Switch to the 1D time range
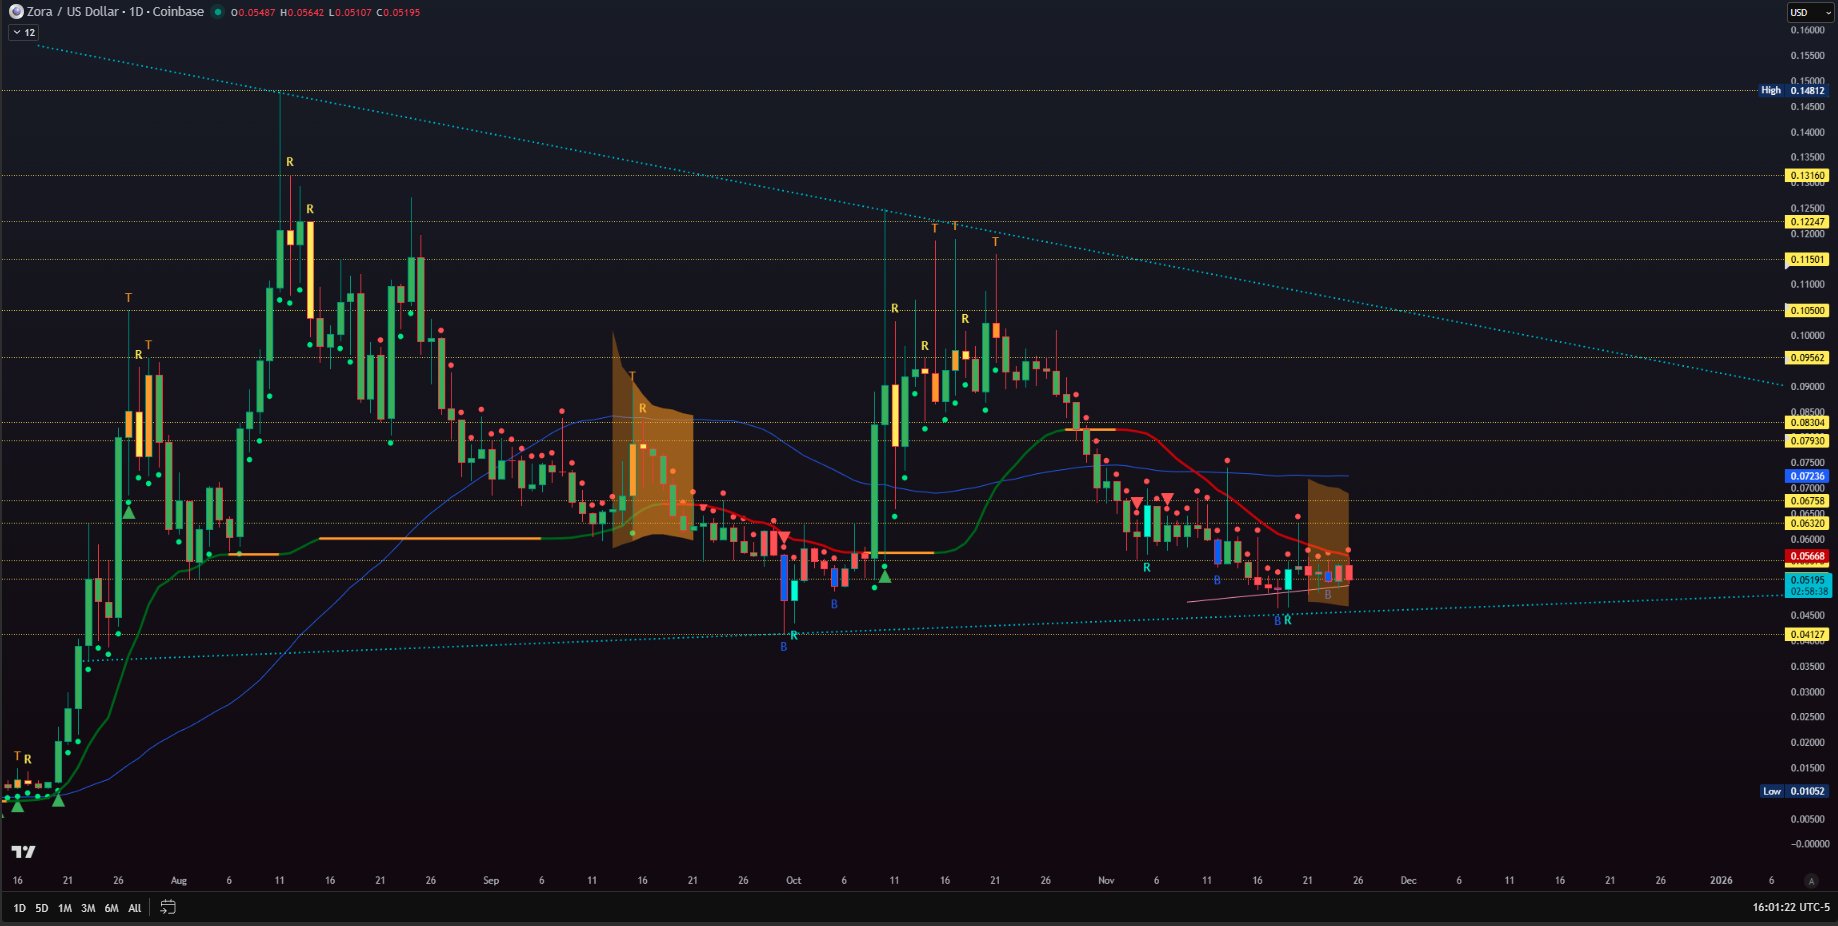Screen dimensions: 1838x926 tap(19, 908)
